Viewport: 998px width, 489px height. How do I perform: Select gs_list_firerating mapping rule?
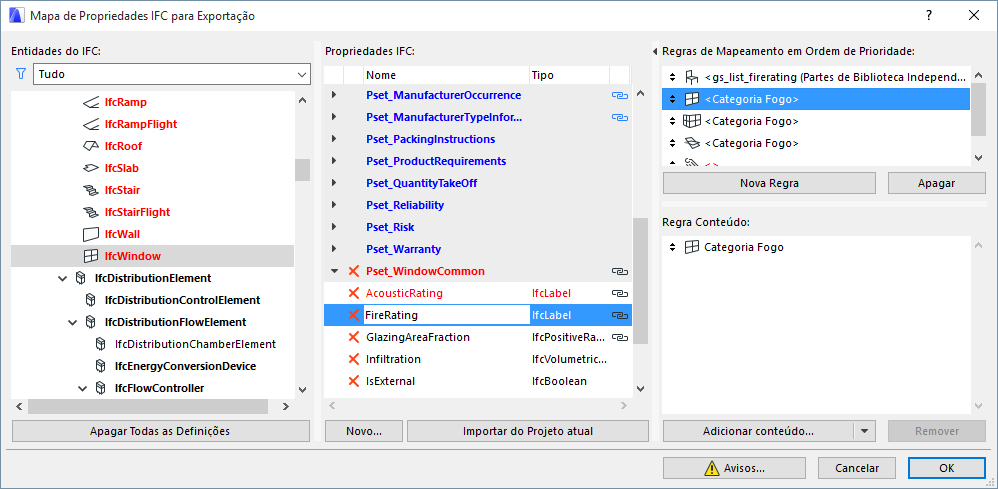835,77
